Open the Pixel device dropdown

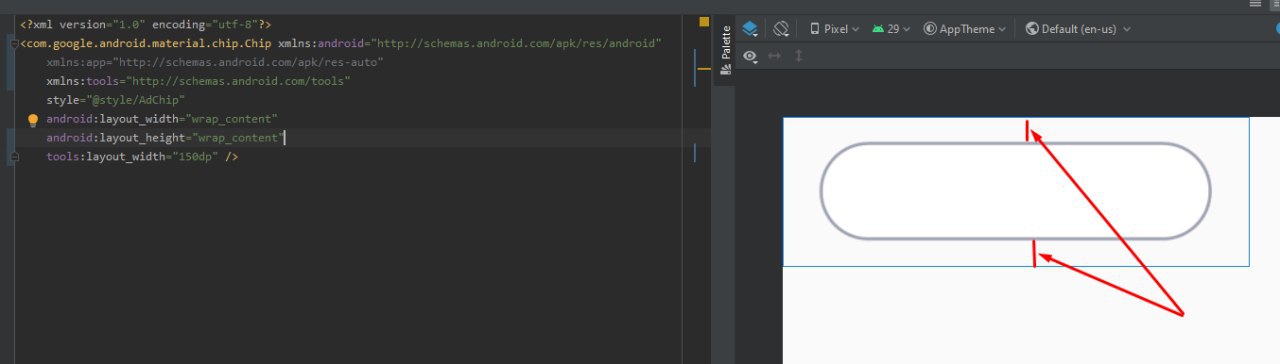click(x=834, y=29)
